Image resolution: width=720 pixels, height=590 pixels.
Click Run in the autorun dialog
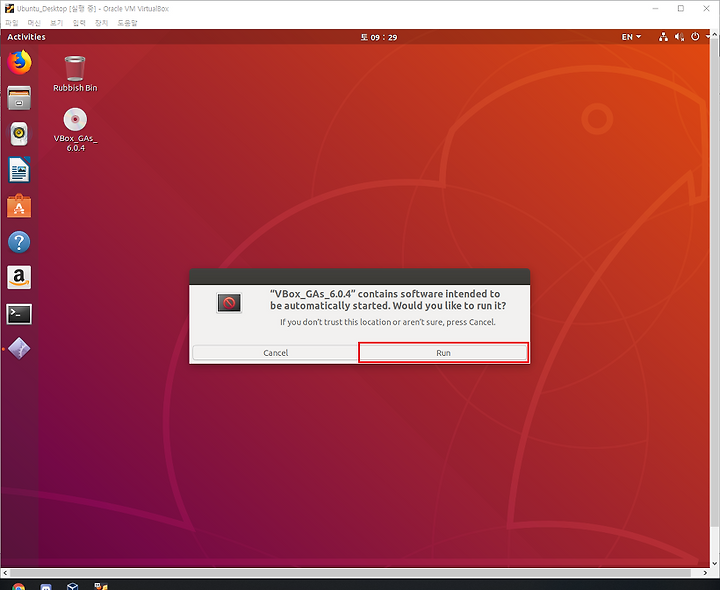click(x=443, y=353)
